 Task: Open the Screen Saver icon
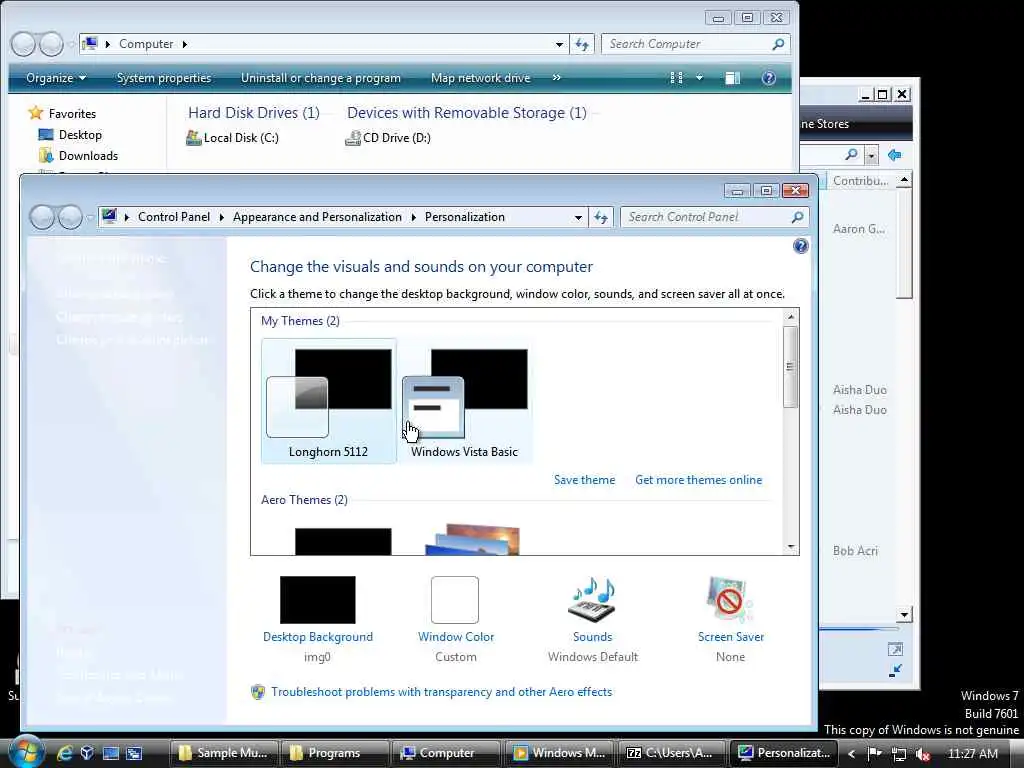tap(730, 600)
